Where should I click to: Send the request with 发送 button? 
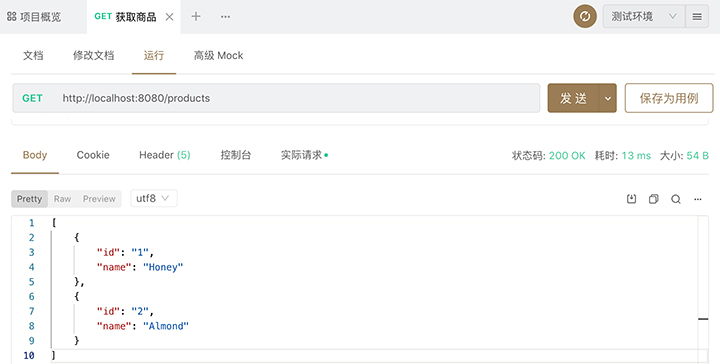click(573, 98)
